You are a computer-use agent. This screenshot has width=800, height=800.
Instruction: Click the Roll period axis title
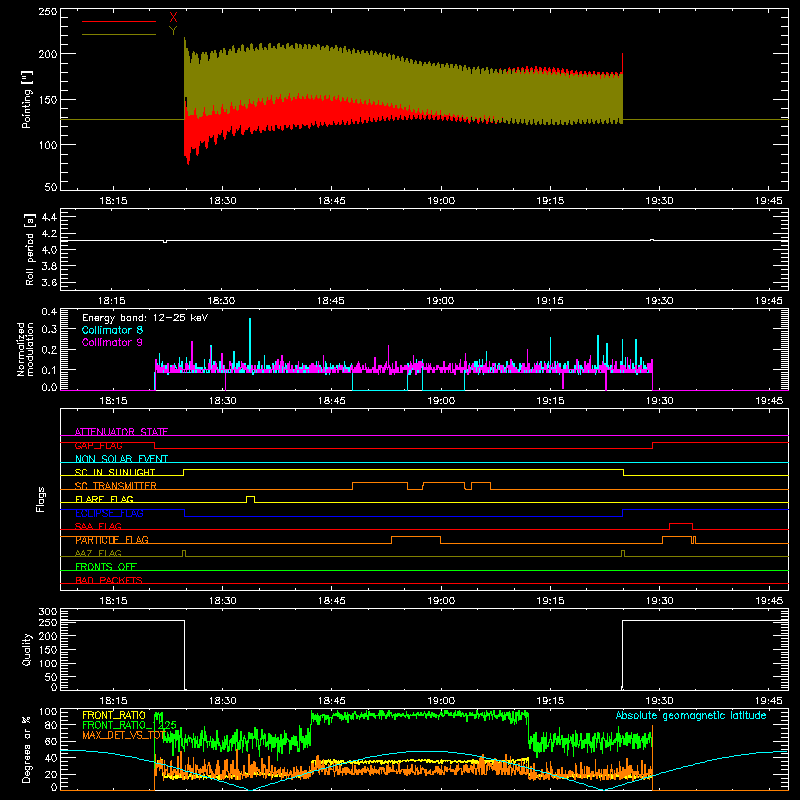coord(30,249)
